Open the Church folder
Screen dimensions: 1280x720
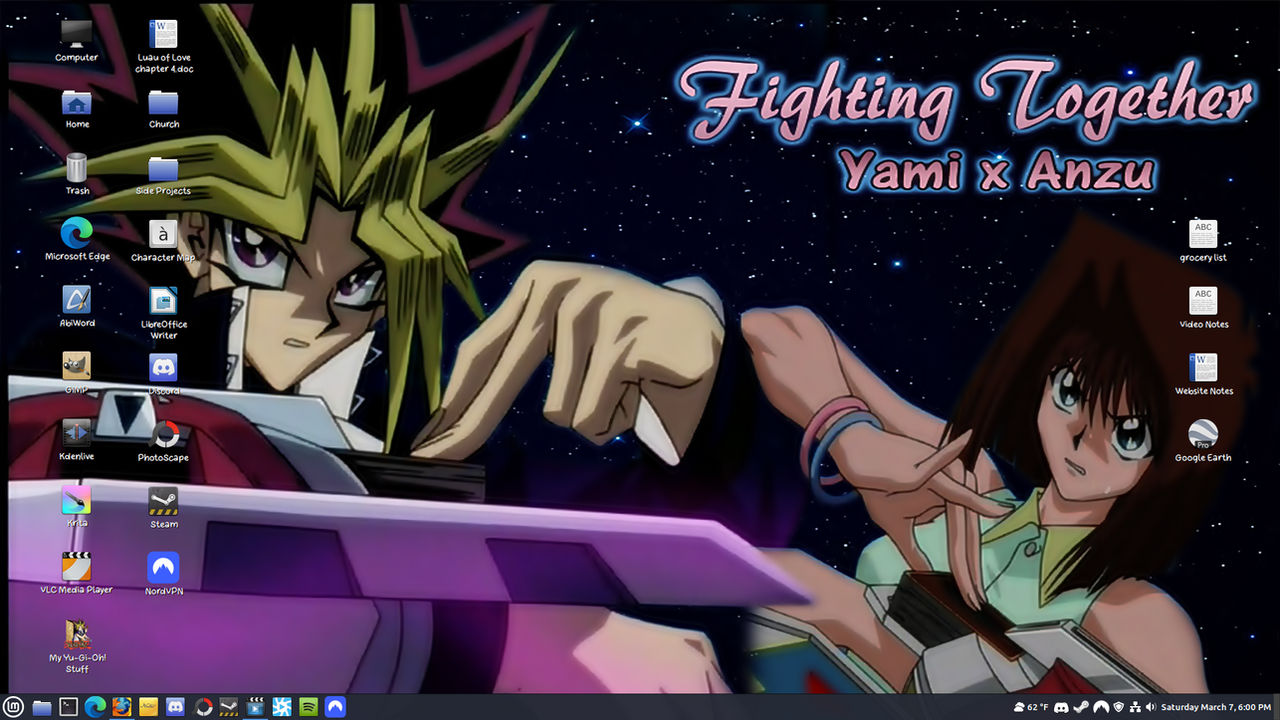pos(164,109)
